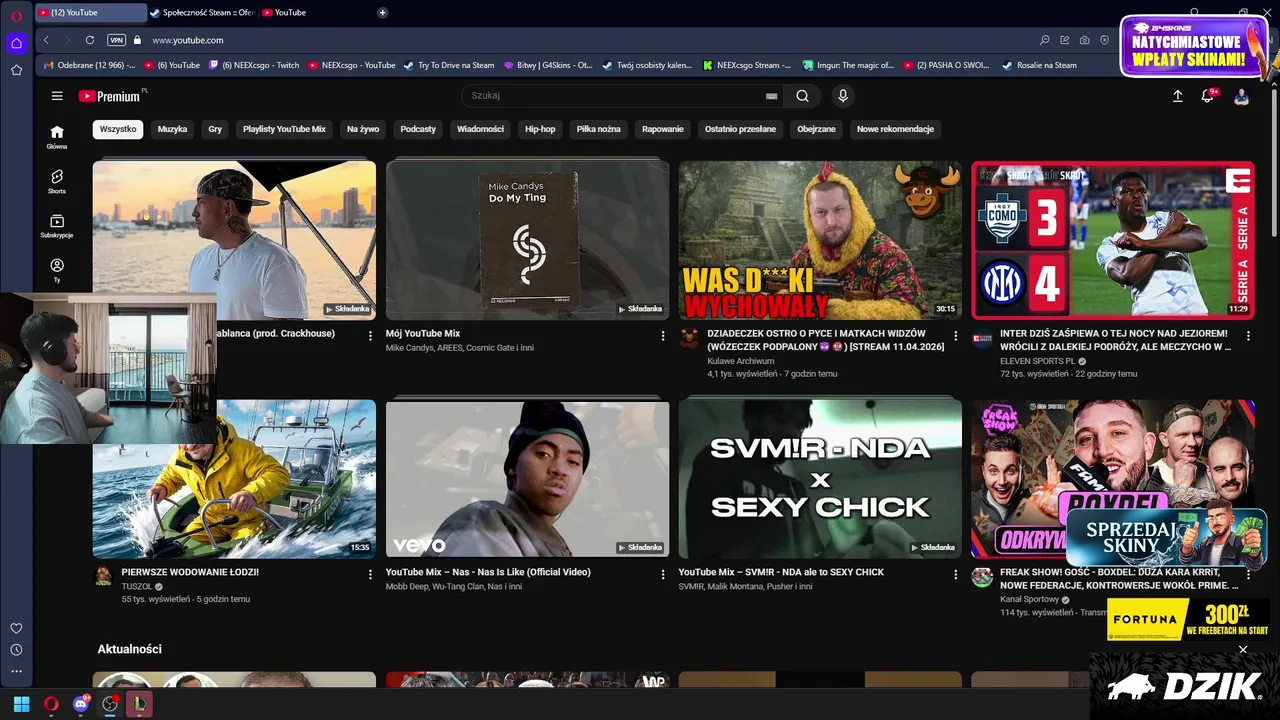Open more options for Mój YouTube Mix
Image resolution: width=1280 pixels, height=720 pixels.
tap(662, 336)
